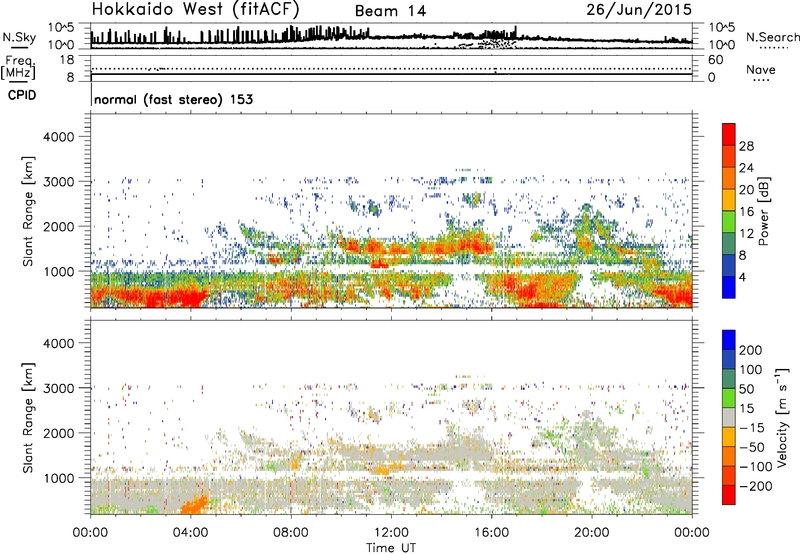This screenshot has width=800, height=554.
Task: Click the 'CPID' label
Action: tap(22, 95)
